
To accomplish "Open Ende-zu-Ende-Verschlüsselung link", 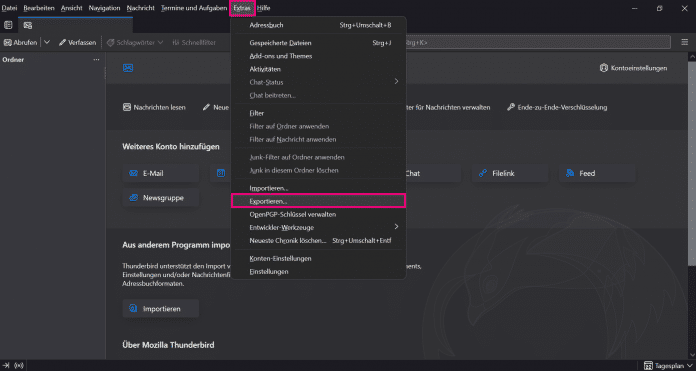I will point(557,107).
